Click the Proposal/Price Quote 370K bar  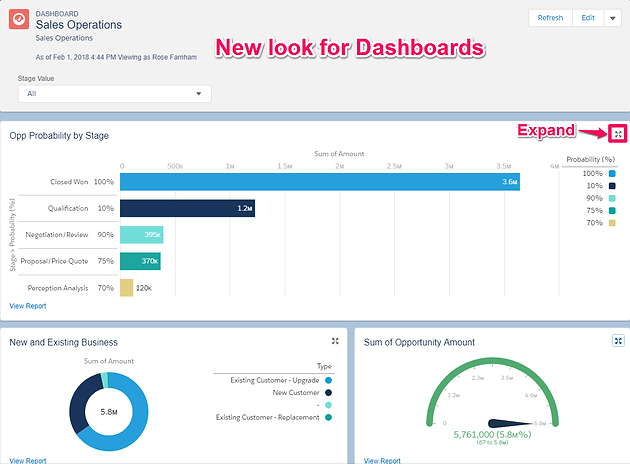(x=140, y=261)
